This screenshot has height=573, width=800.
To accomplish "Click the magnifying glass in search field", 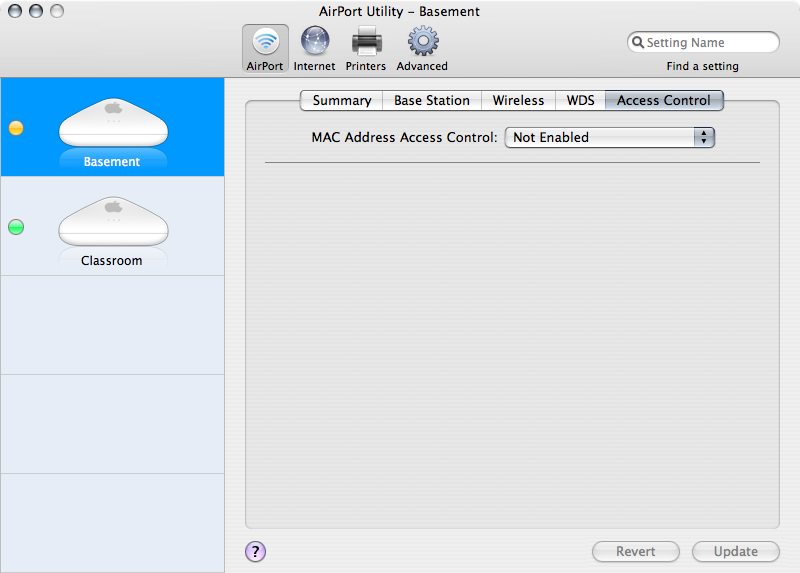I will [637, 42].
